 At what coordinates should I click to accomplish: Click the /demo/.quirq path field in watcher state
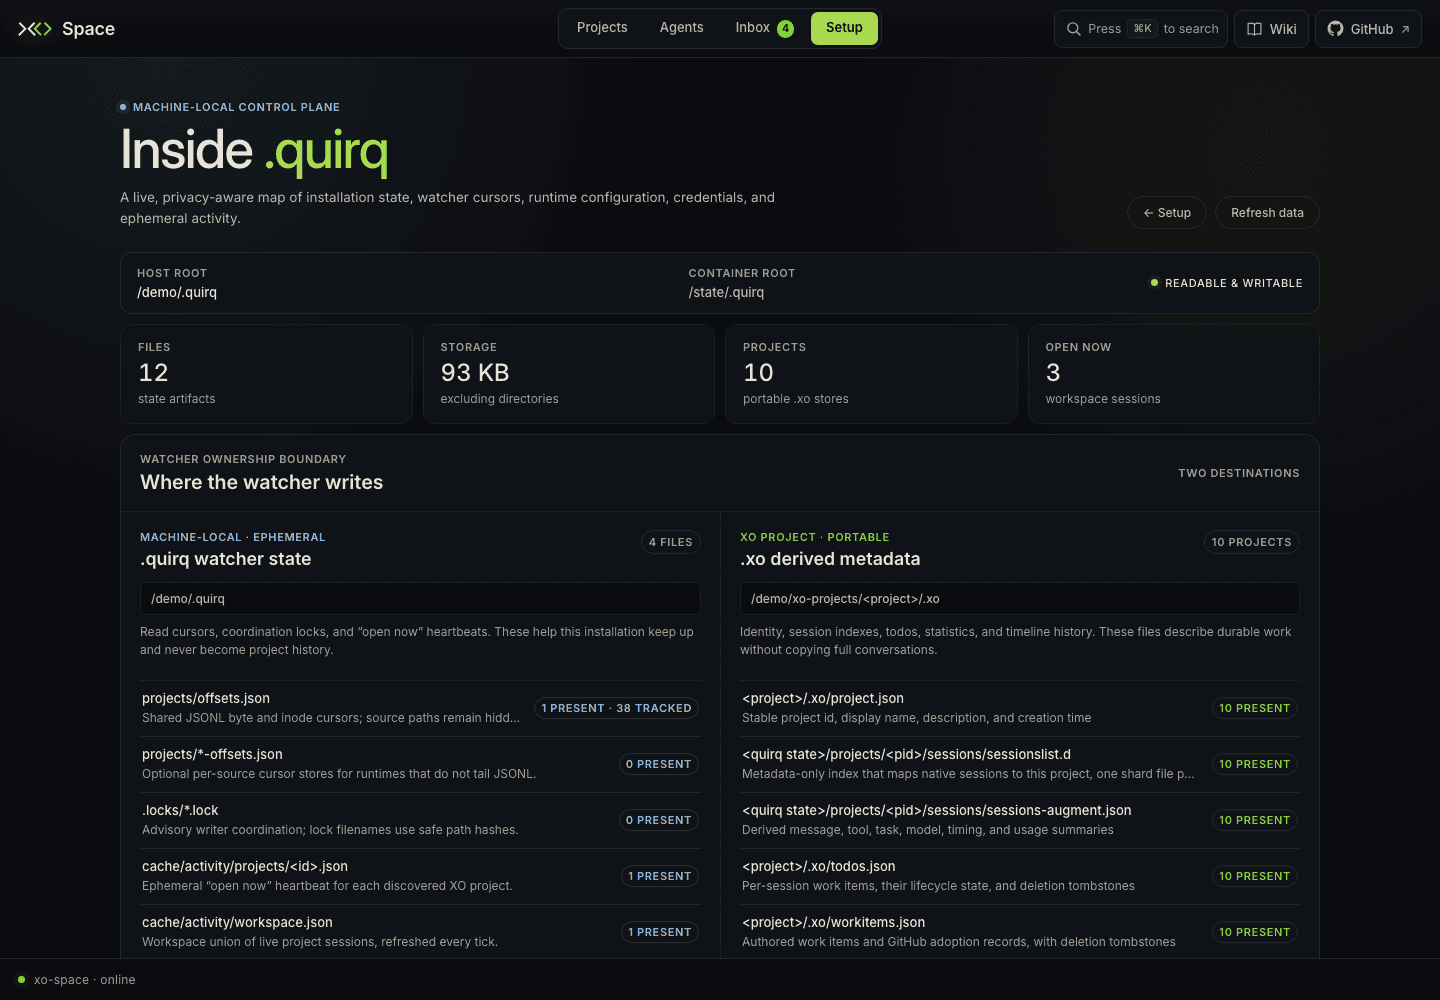point(420,599)
